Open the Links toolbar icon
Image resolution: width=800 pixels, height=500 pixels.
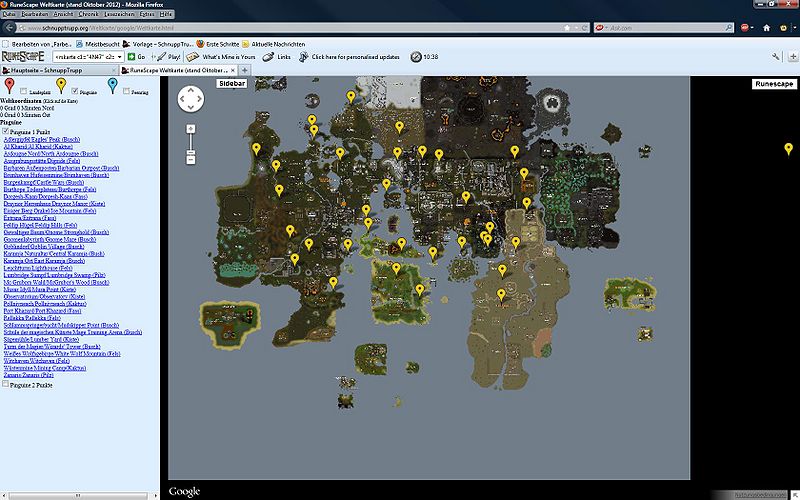278,57
